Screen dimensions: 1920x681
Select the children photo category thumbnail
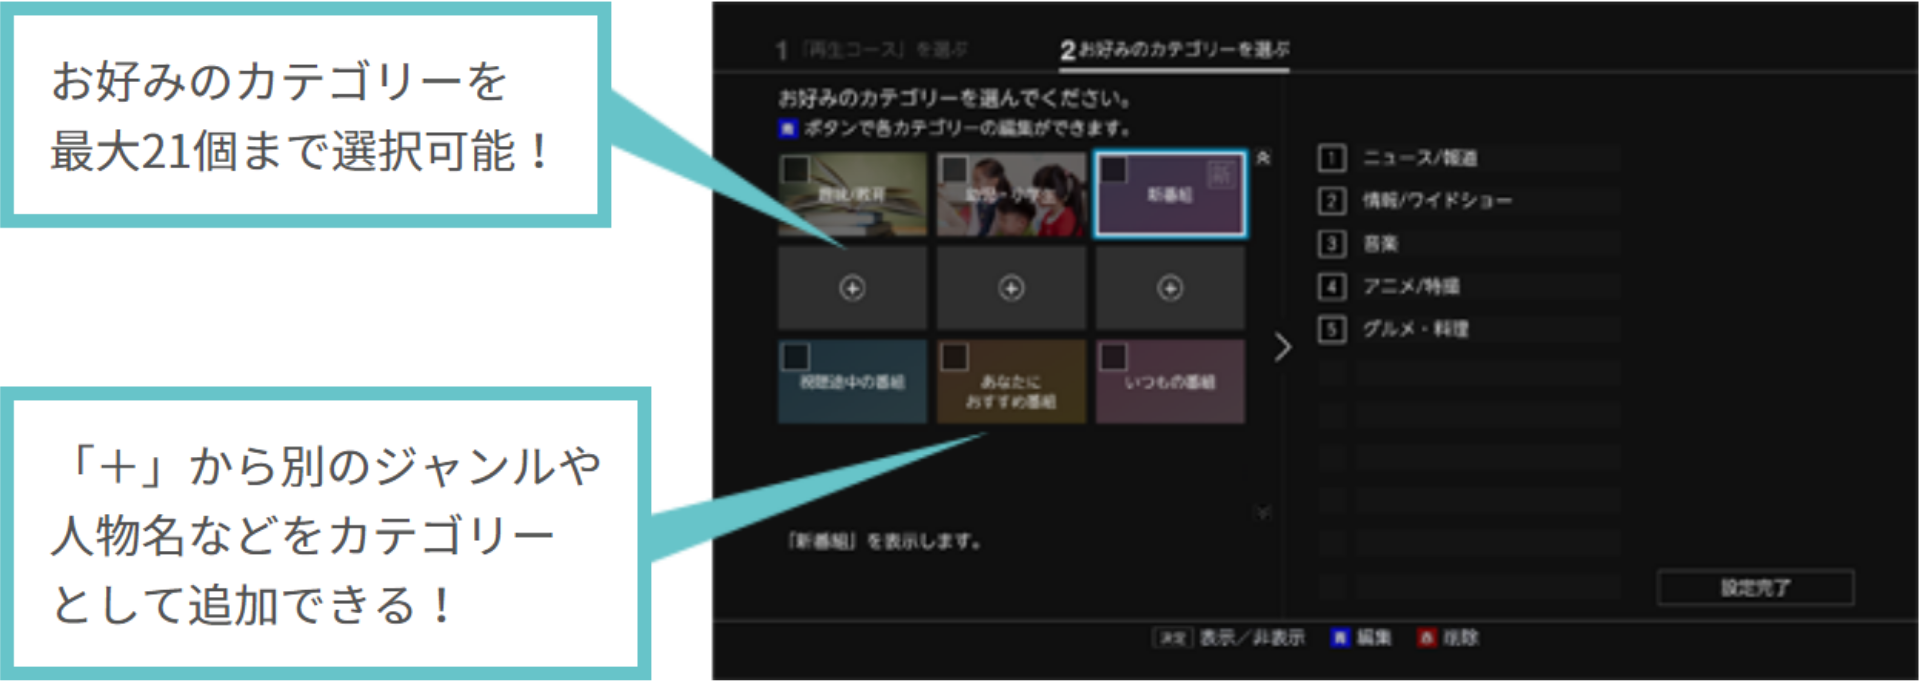[x=1011, y=196]
